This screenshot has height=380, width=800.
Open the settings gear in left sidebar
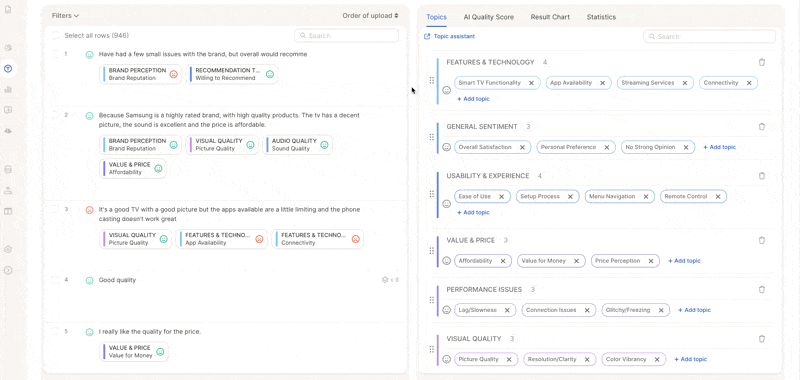pyautogui.click(x=8, y=249)
